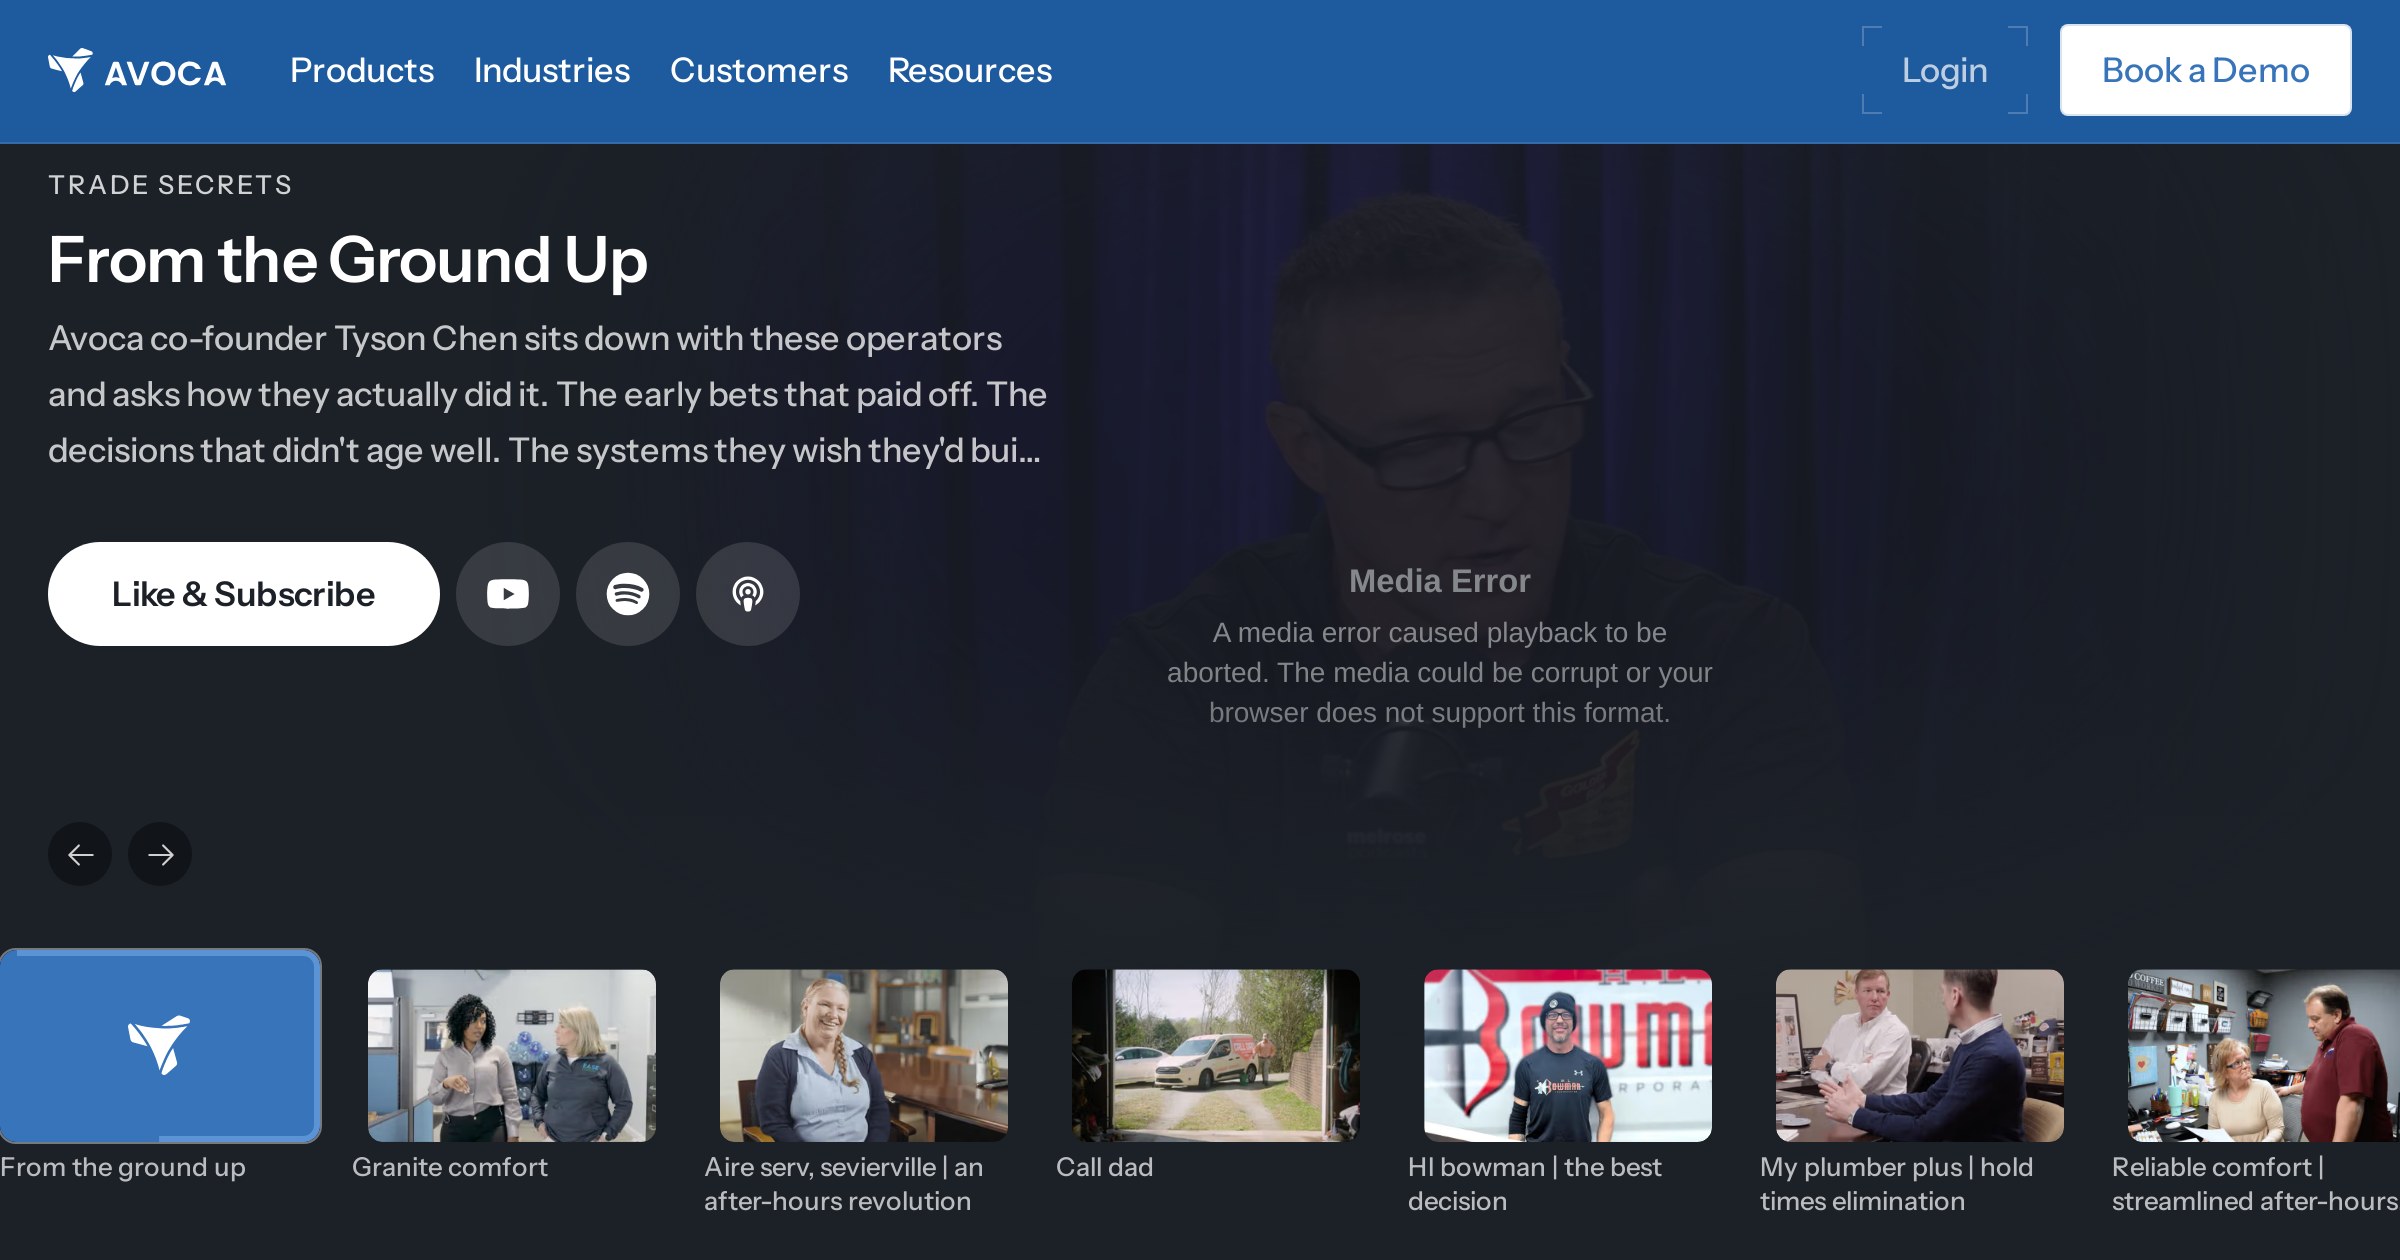The image size is (2400, 1260).
Task: Open the Resources menu
Action: pyautogui.click(x=970, y=71)
